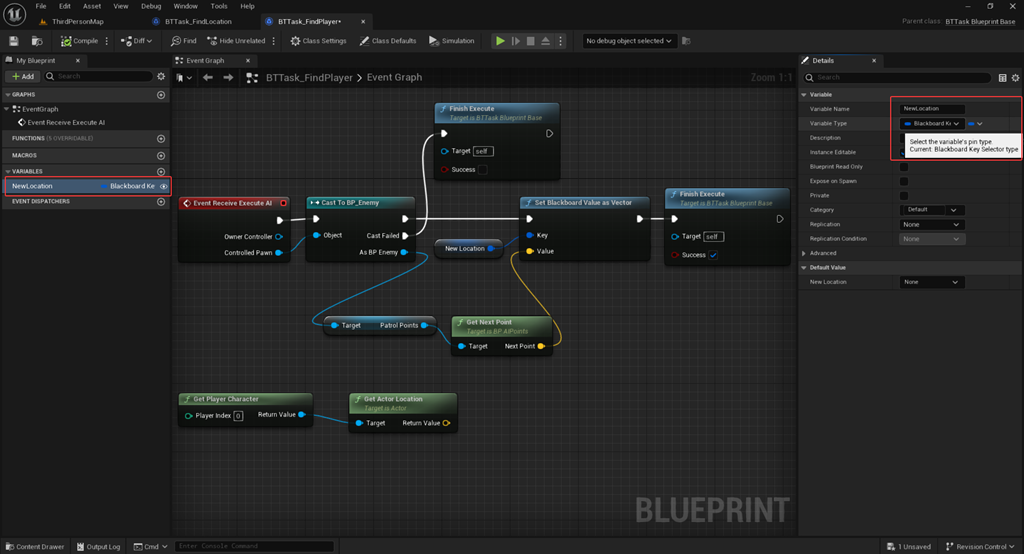Viewport: 1024px width, 554px height.
Task: Compile the blueprint
Action: tap(79, 41)
